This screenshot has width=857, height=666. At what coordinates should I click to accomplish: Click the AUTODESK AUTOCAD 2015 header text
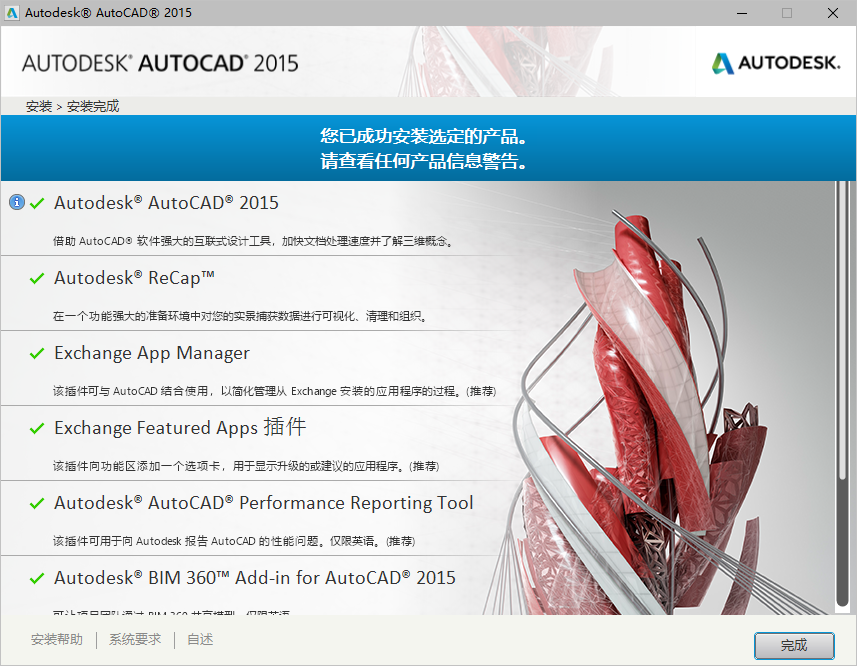coord(160,61)
